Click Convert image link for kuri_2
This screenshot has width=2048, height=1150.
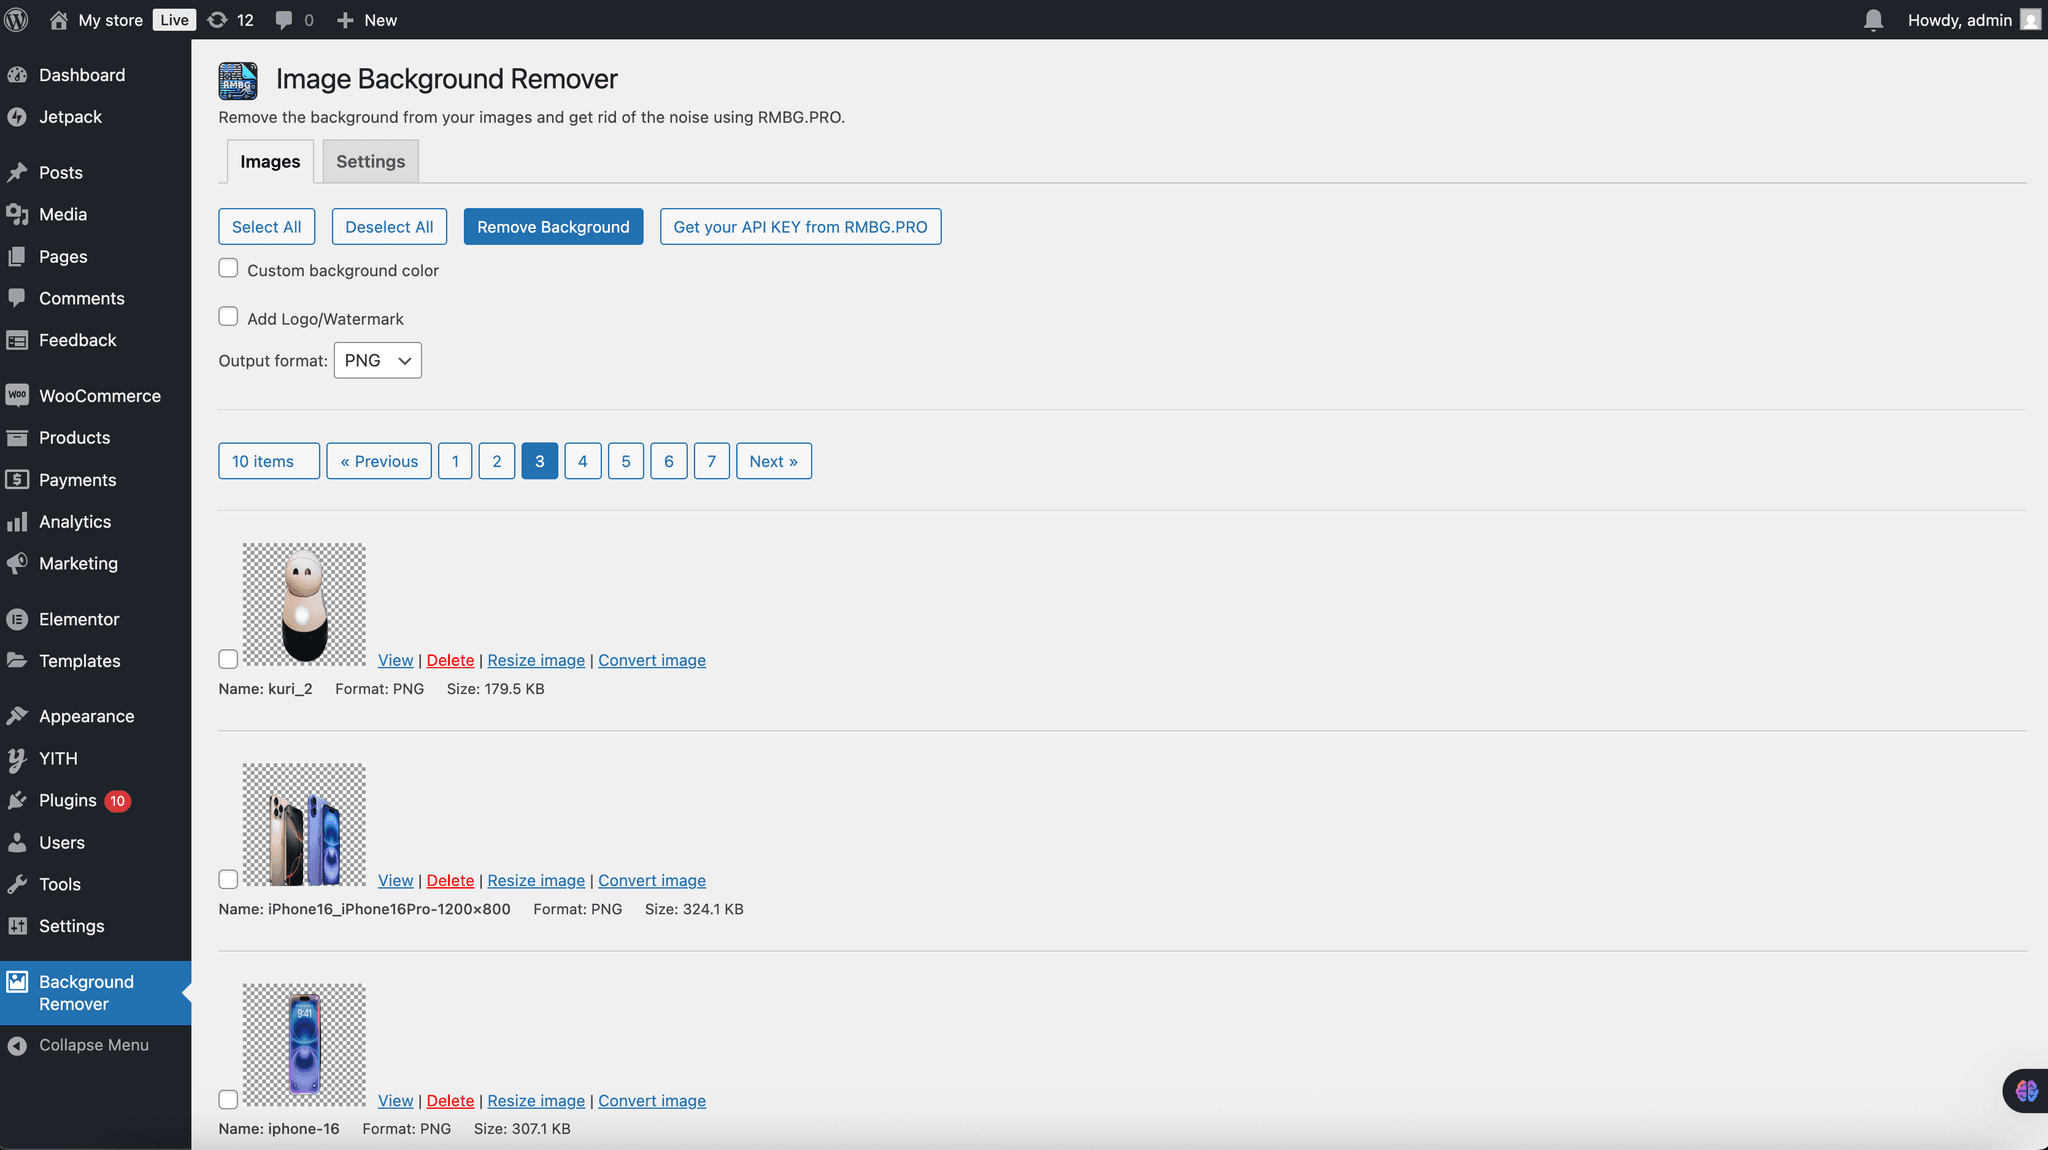pyautogui.click(x=651, y=660)
